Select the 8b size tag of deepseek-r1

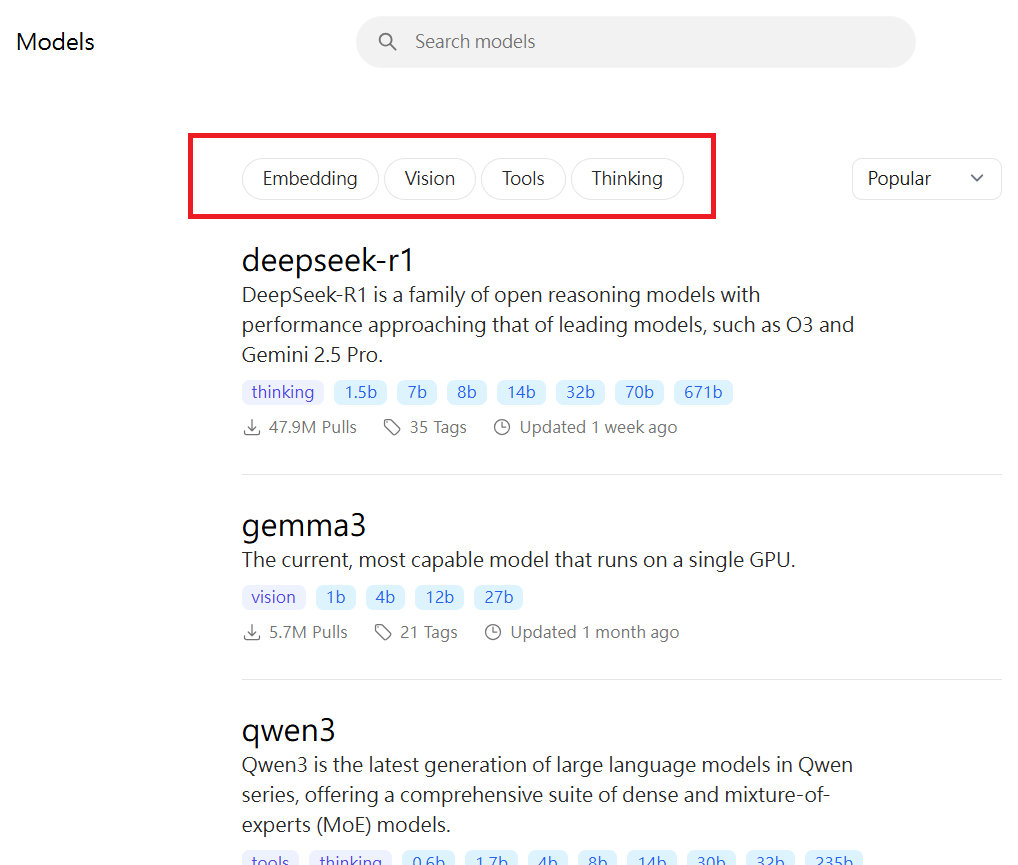(467, 392)
